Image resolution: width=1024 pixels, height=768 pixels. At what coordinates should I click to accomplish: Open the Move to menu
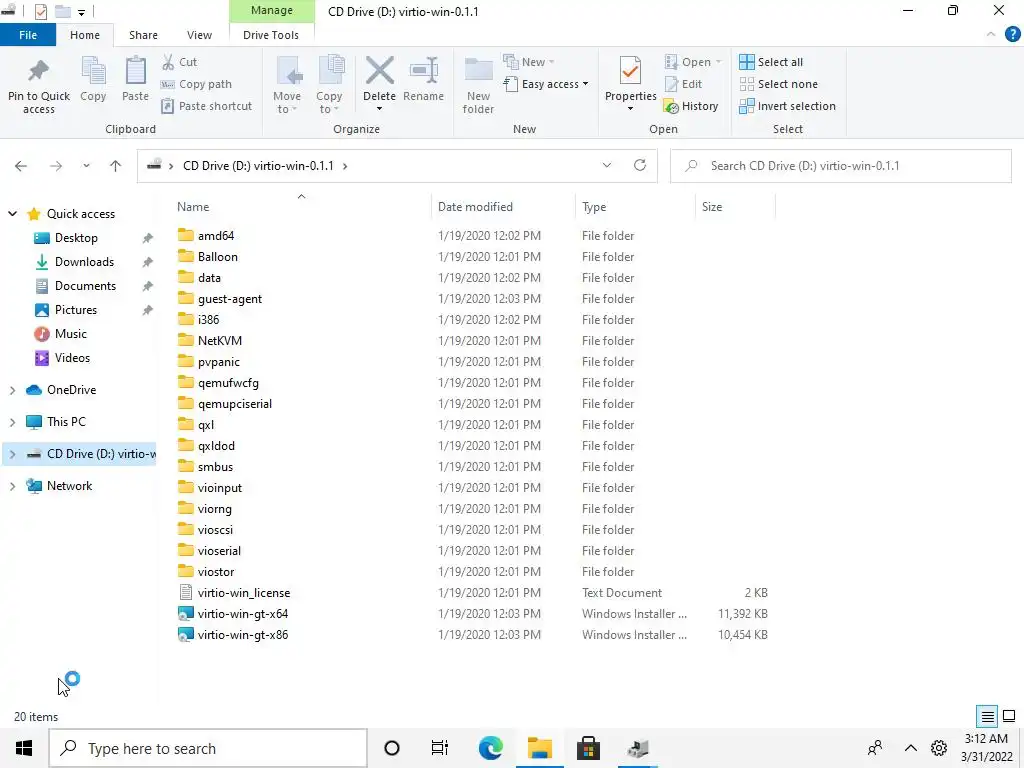[287, 85]
